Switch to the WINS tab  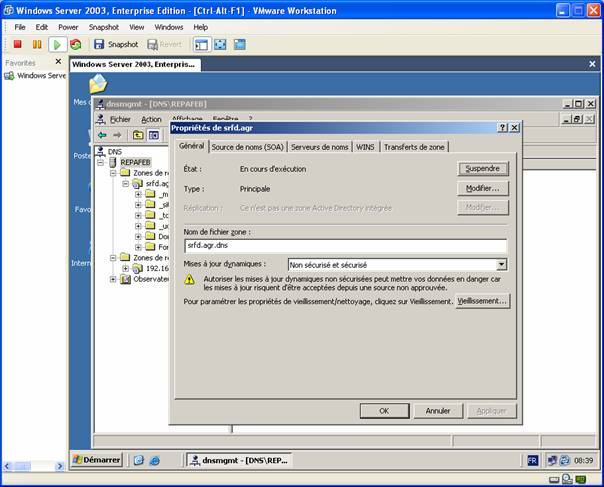pyautogui.click(x=365, y=147)
